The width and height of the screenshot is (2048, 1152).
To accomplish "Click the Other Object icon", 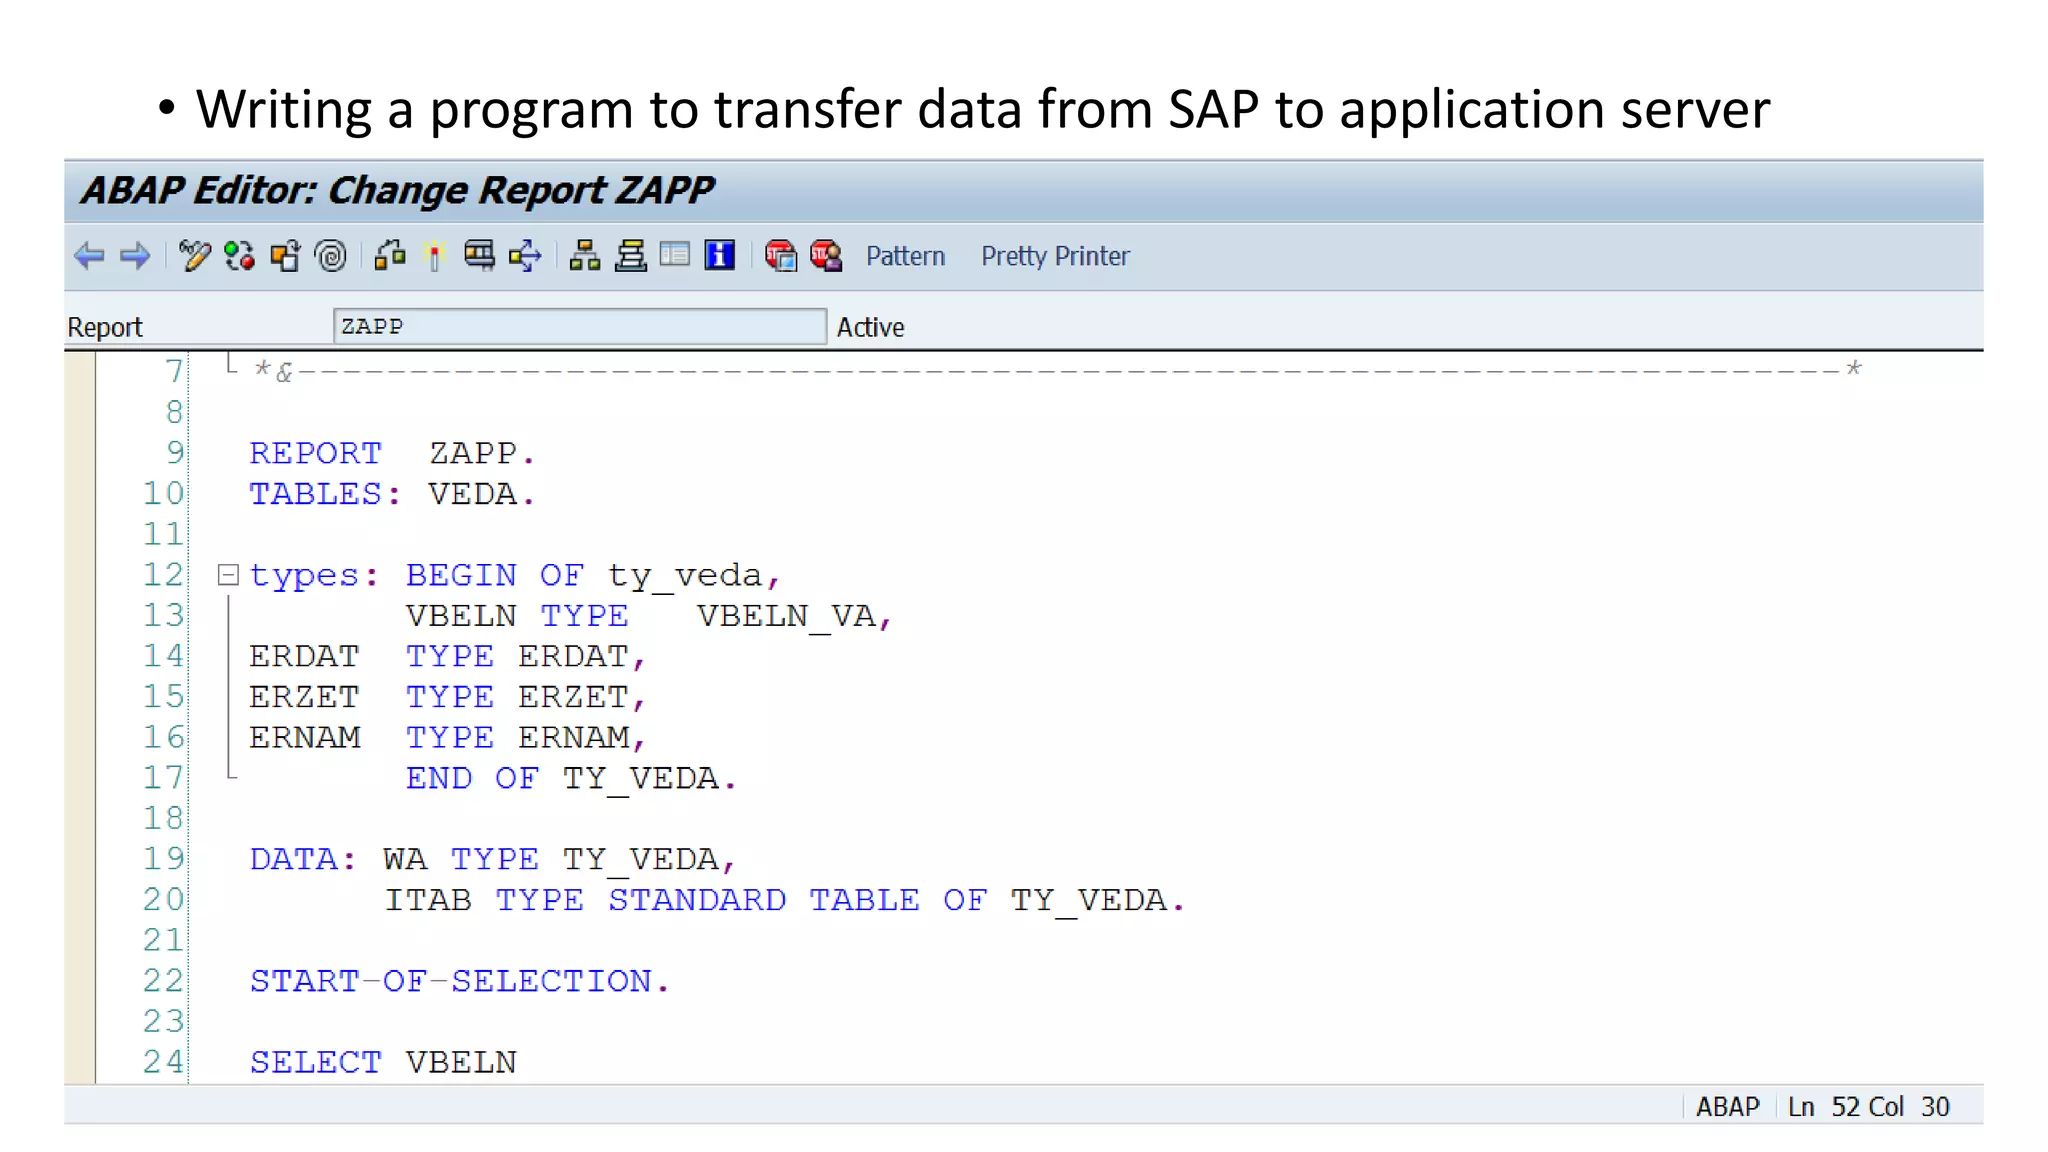I will pyautogui.click(x=285, y=256).
